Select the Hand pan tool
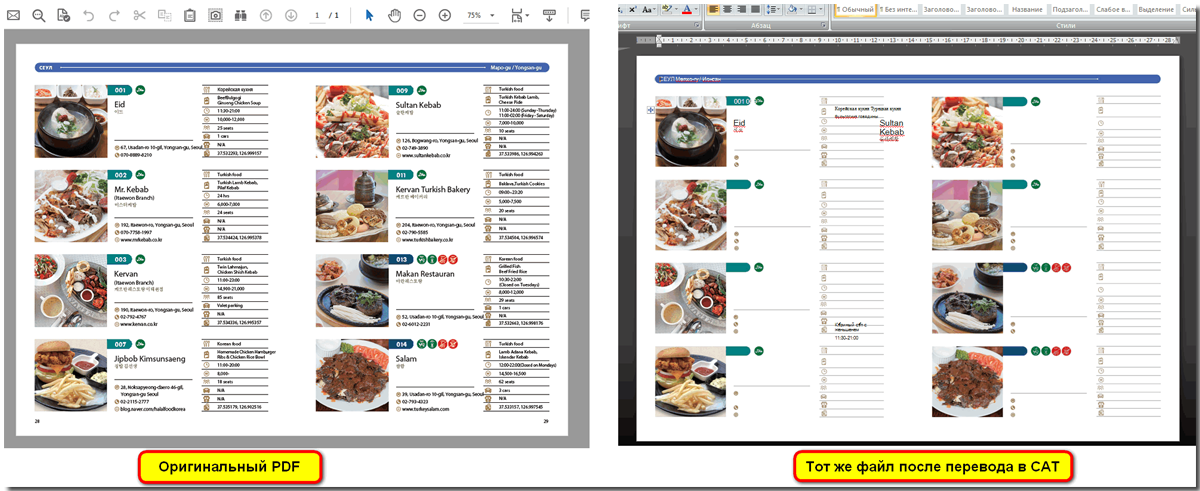1200x491 pixels. pos(394,16)
